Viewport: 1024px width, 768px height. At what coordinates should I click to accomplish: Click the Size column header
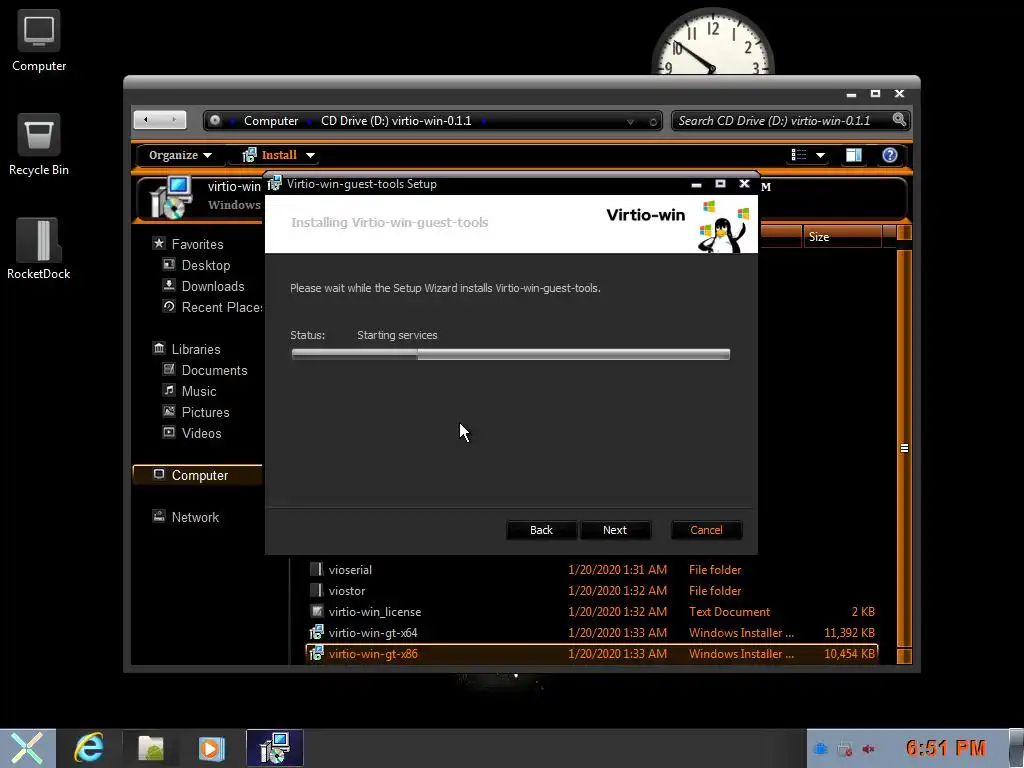tap(842, 236)
